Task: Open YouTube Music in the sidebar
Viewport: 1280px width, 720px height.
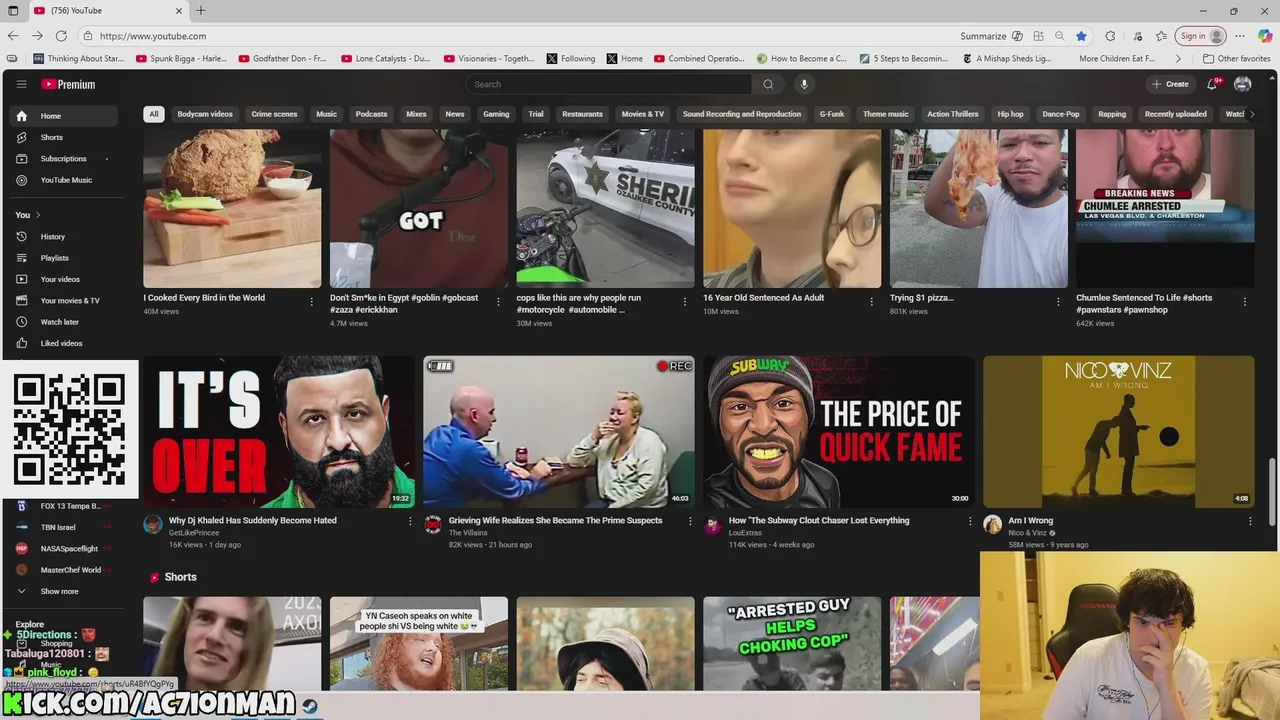Action: [64, 180]
